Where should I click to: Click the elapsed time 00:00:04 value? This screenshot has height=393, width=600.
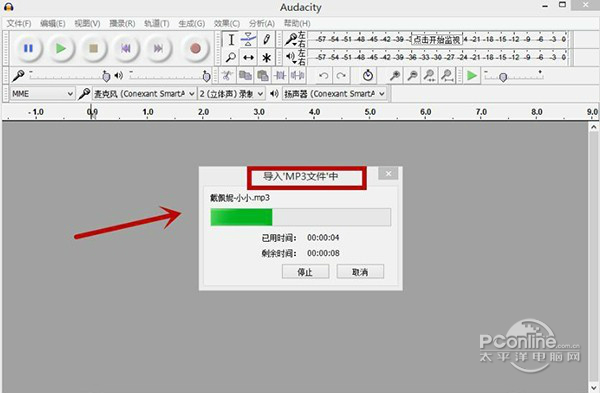click(323, 238)
